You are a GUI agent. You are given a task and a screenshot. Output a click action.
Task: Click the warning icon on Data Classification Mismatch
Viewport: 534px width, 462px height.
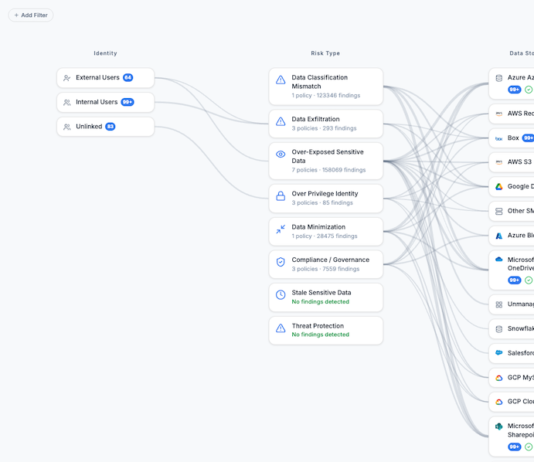pos(280,80)
